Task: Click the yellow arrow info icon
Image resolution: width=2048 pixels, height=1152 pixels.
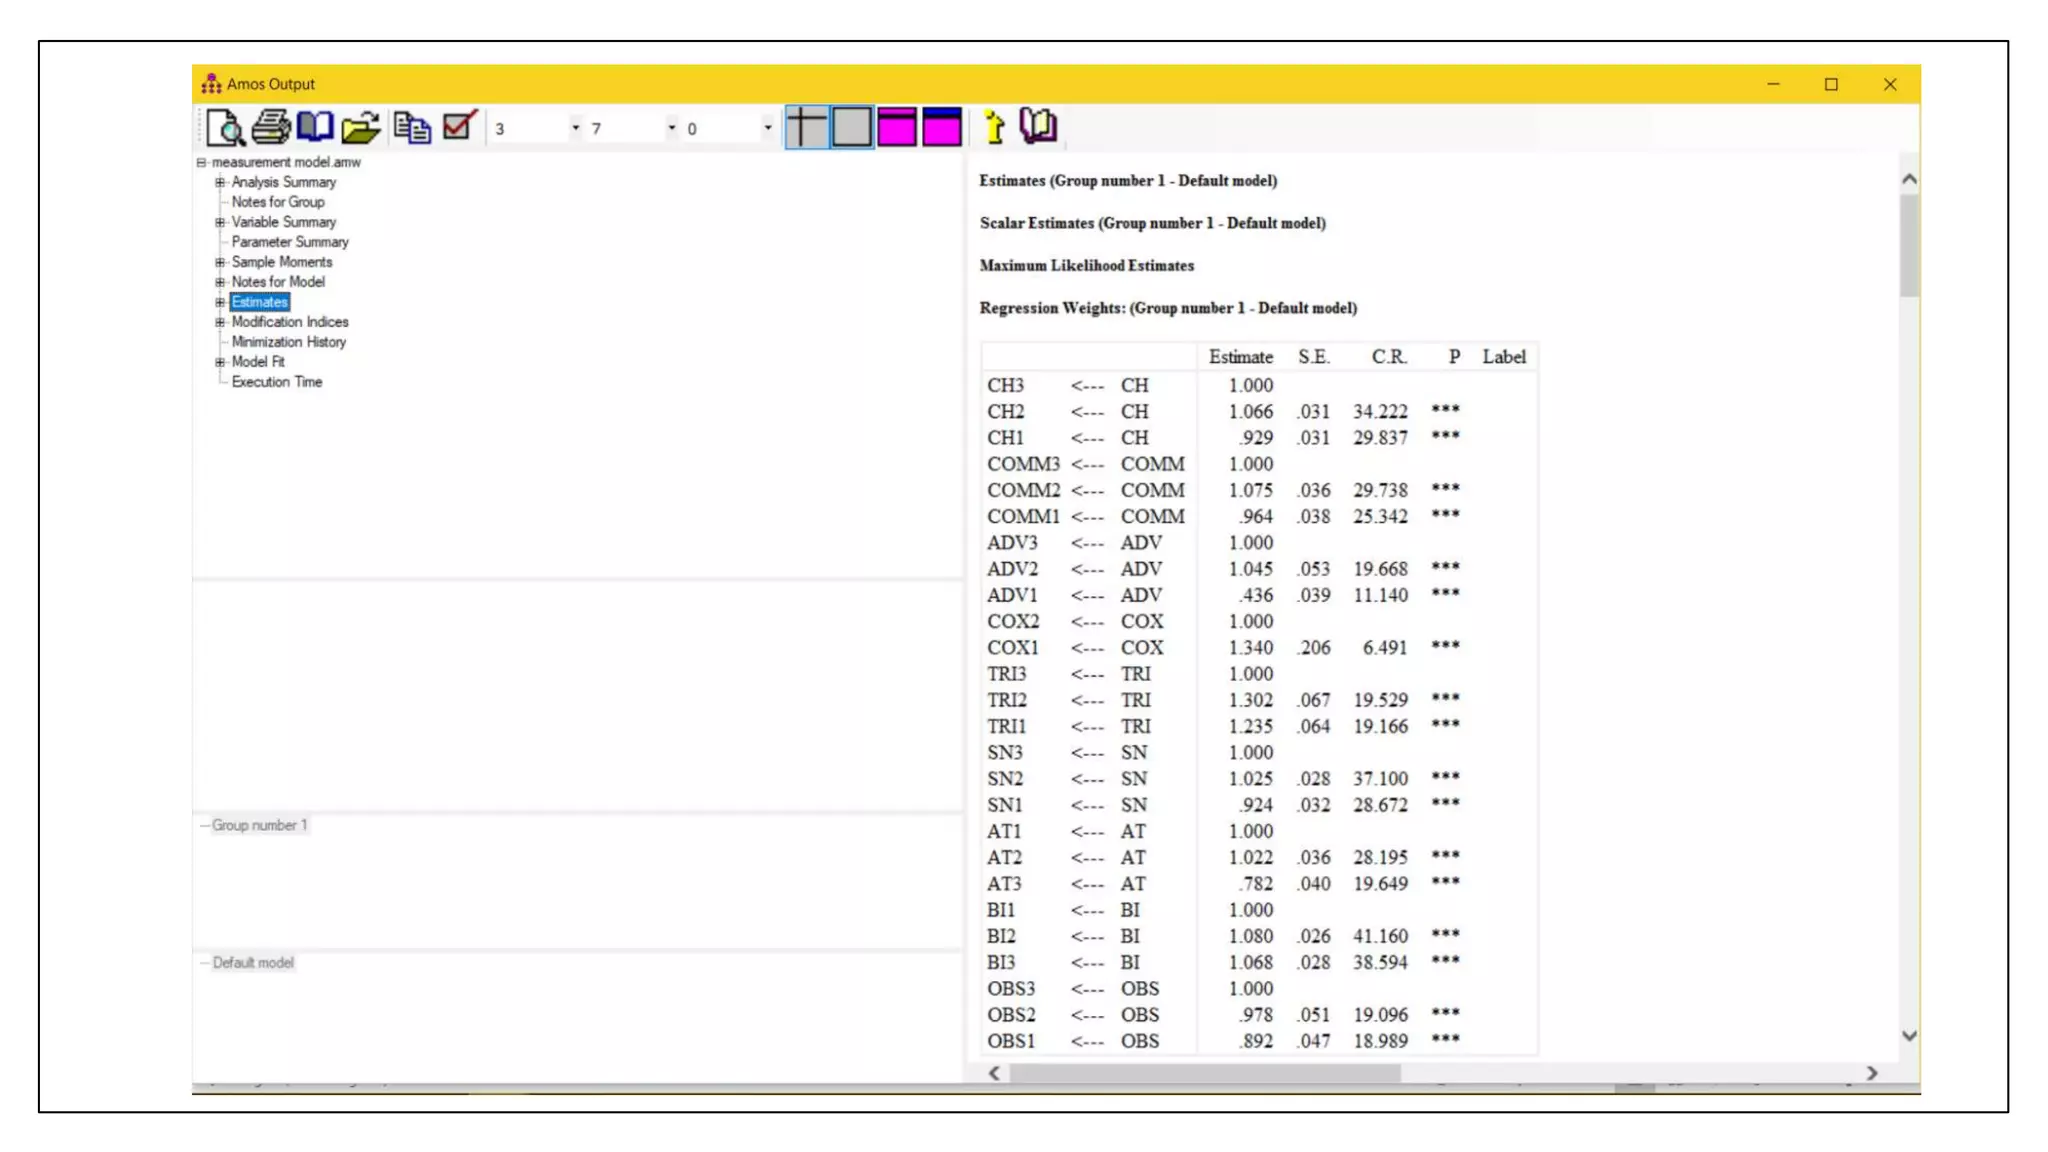Action: coord(993,127)
